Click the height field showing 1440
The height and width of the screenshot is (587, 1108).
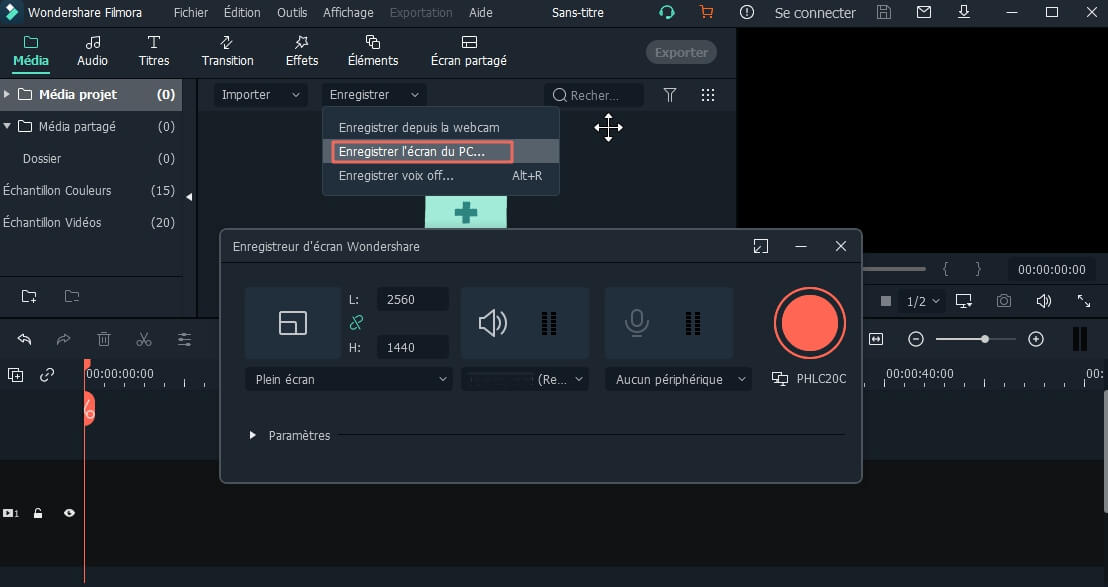(x=413, y=347)
